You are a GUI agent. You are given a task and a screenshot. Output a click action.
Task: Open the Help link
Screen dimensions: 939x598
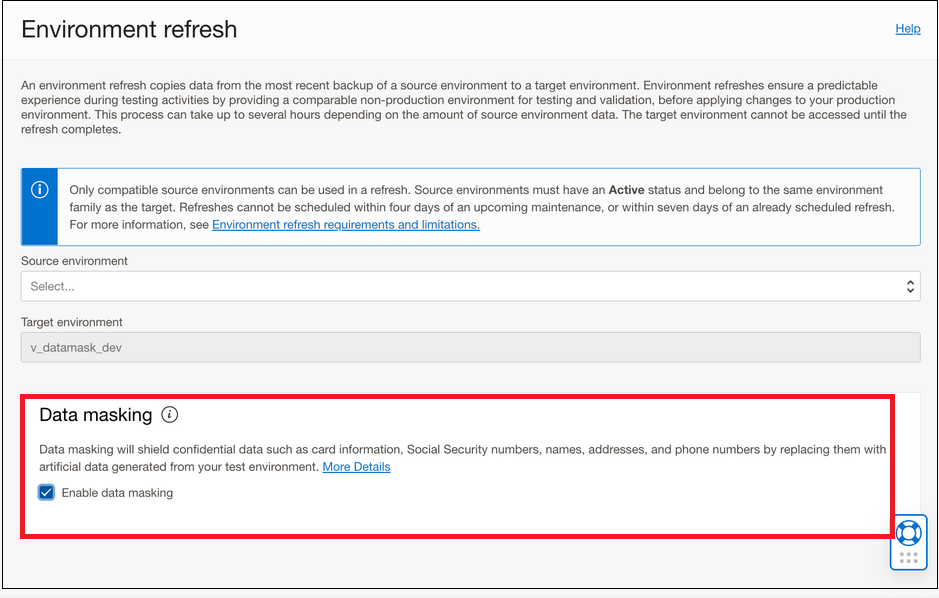[907, 29]
